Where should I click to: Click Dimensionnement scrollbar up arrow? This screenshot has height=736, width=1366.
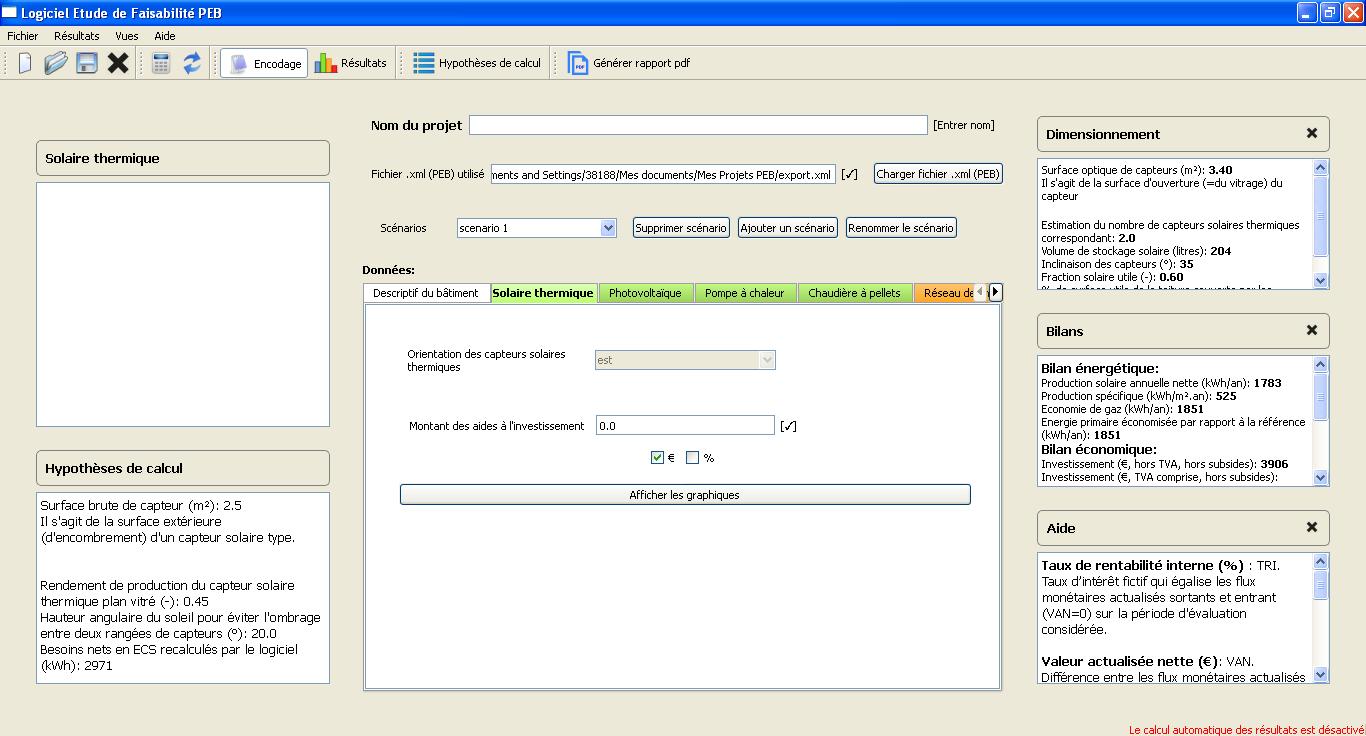[x=1320, y=168]
